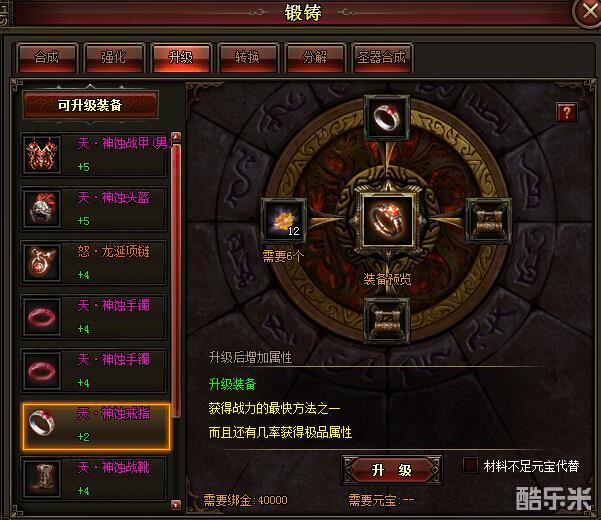Select the 天·神蚀战靴 boots item
601x520 pixels.
tap(94, 479)
